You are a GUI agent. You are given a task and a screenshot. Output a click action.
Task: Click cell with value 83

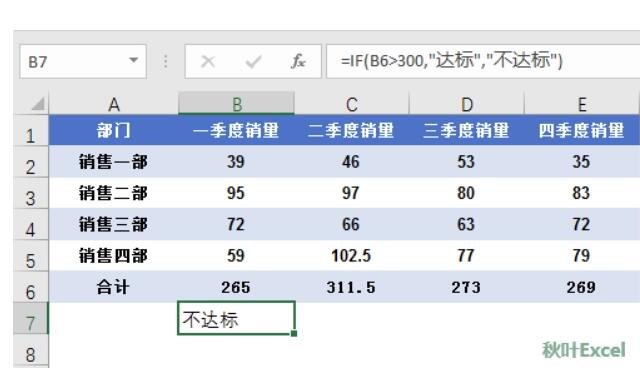582,193
